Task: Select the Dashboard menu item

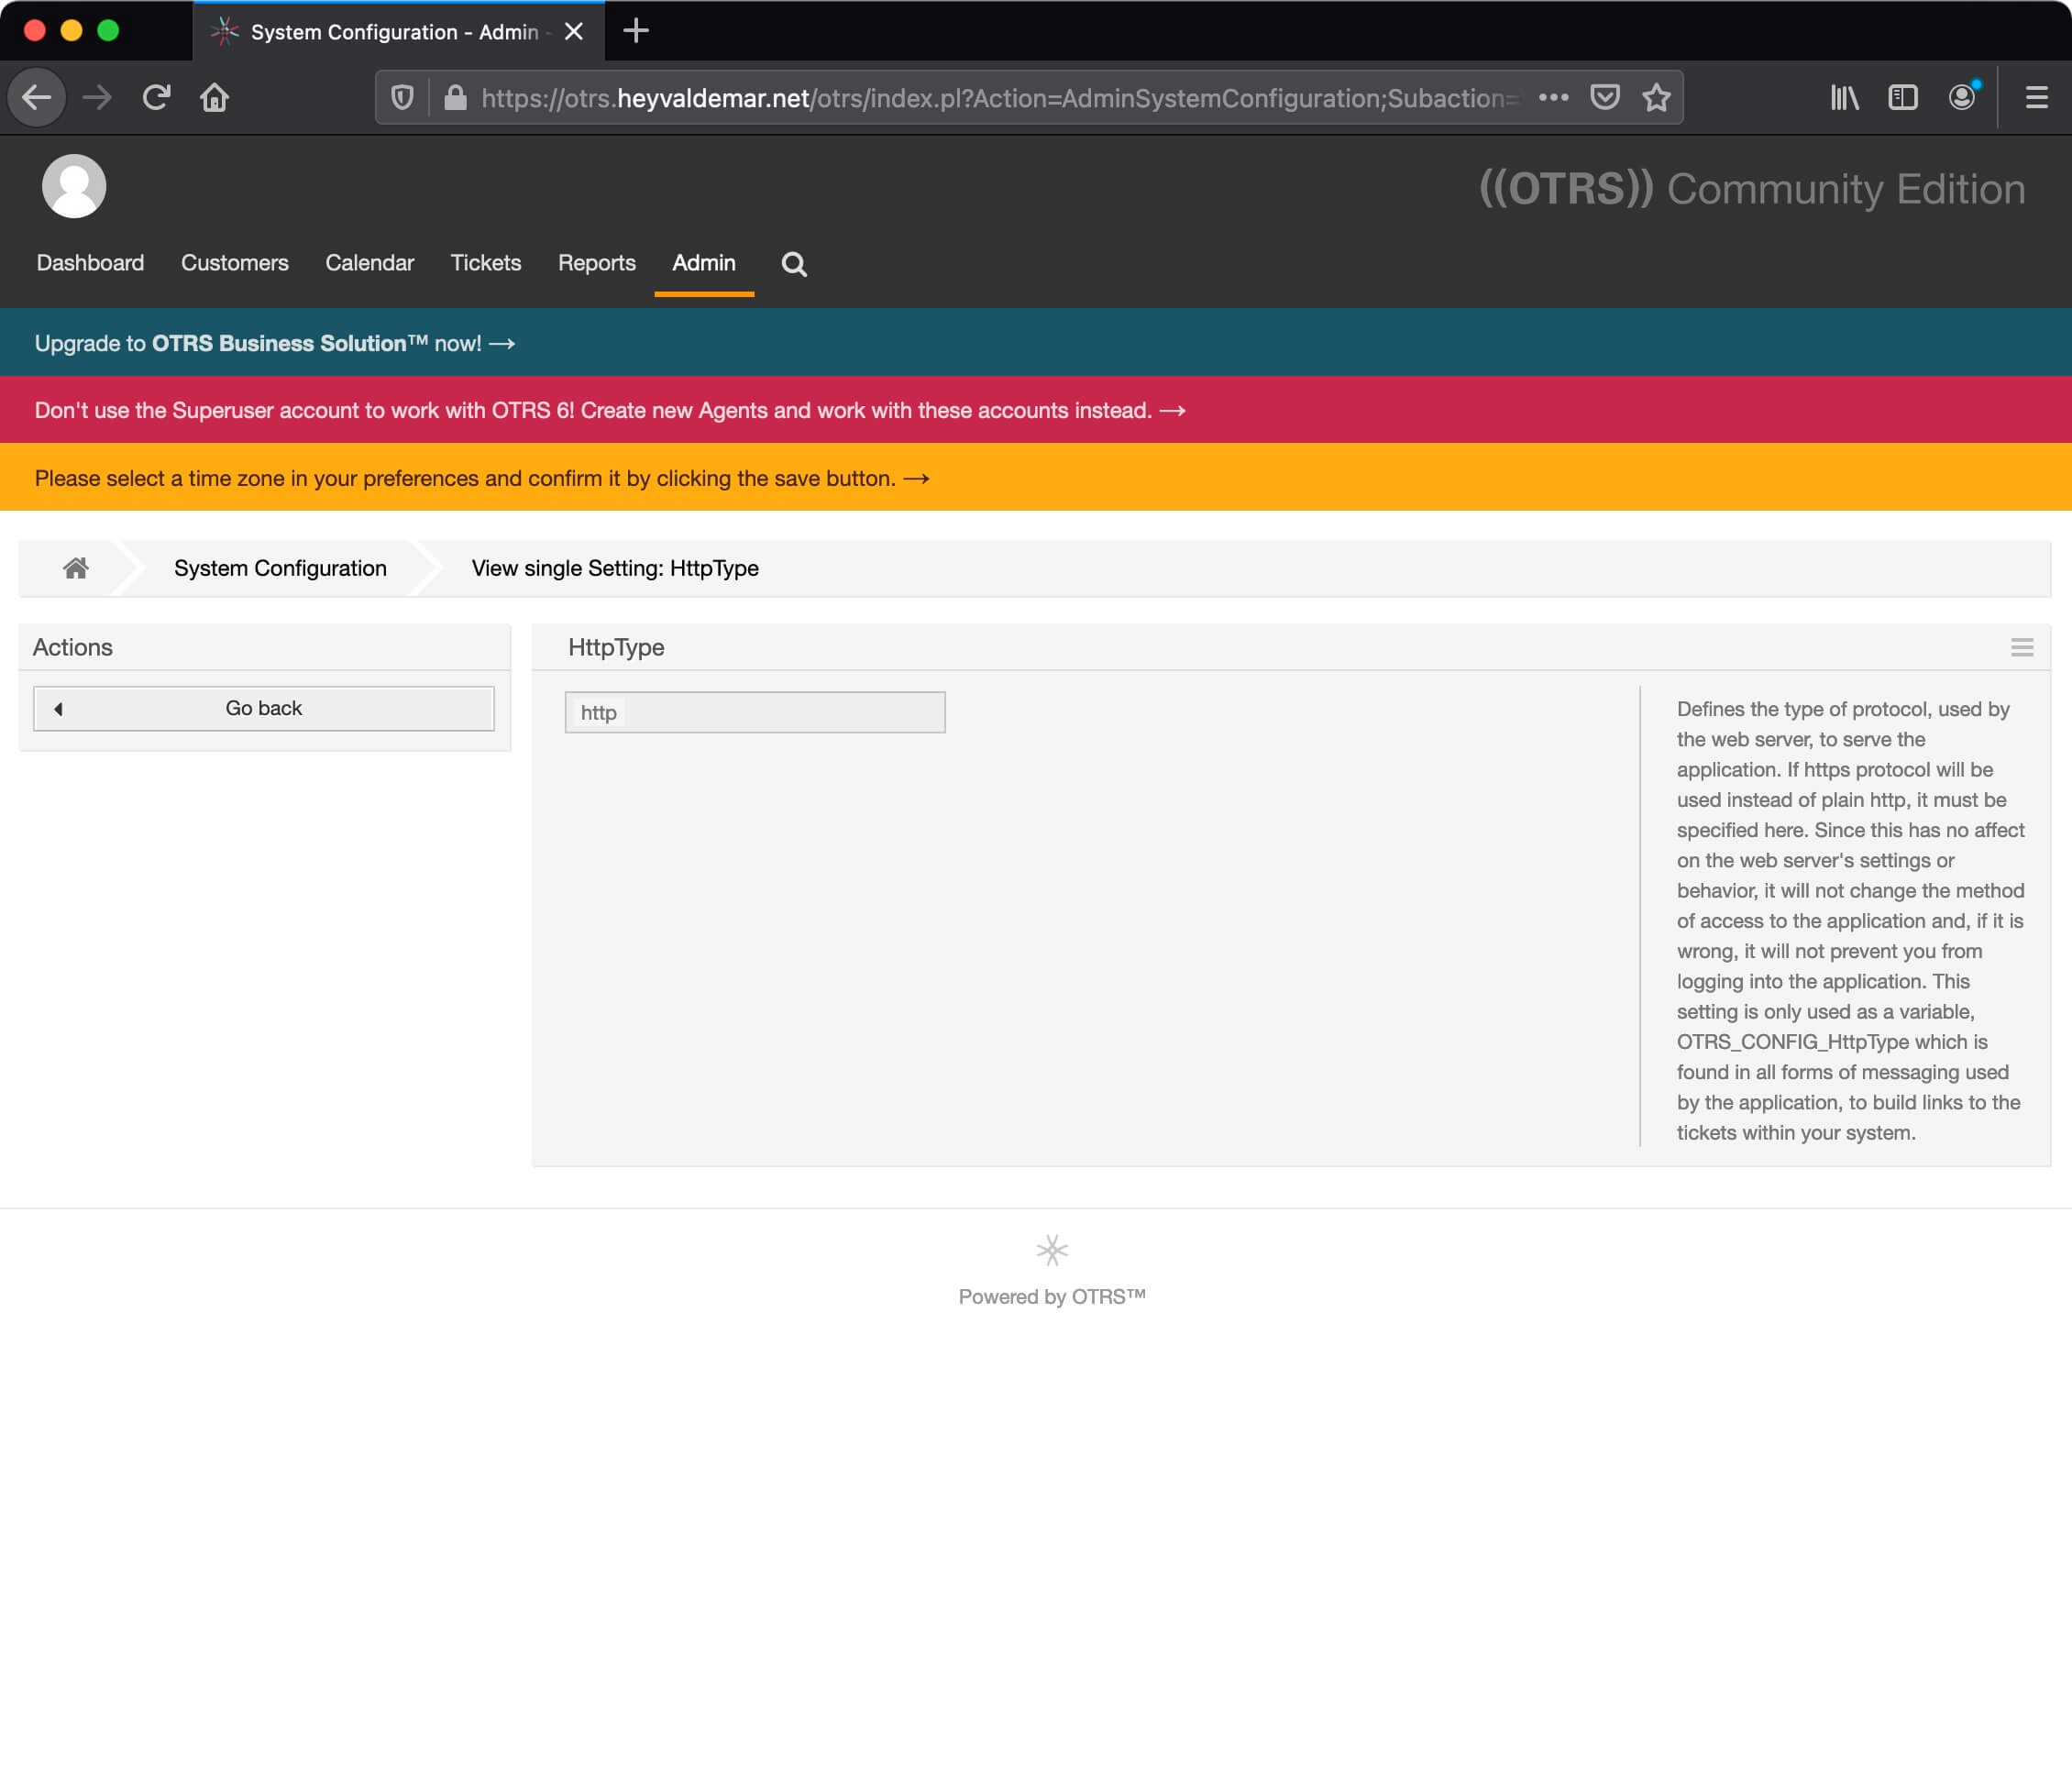Action: pos(90,262)
